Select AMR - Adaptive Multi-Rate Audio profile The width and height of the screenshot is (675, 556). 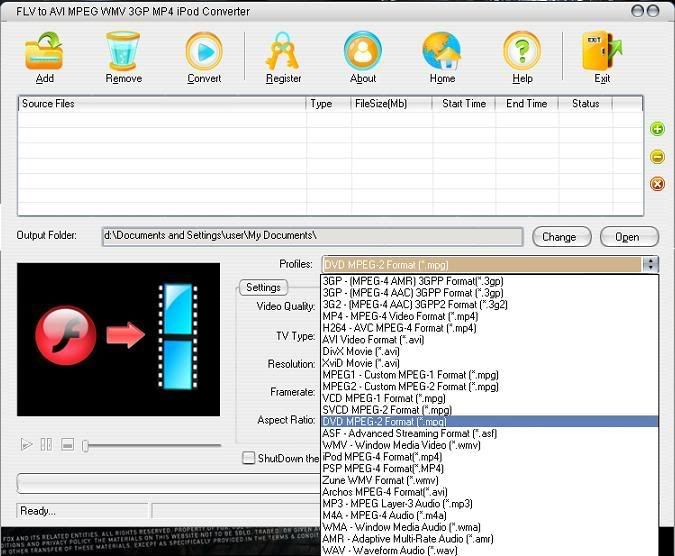point(489,539)
